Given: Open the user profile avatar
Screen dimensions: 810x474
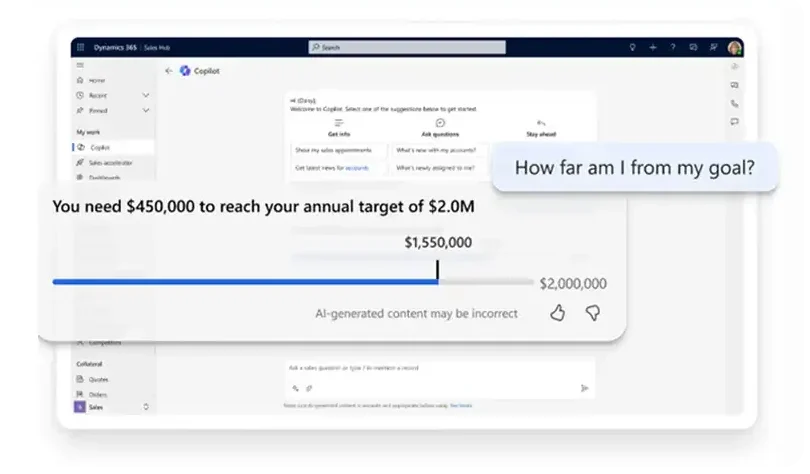Looking at the screenshot, I should (734, 48).
